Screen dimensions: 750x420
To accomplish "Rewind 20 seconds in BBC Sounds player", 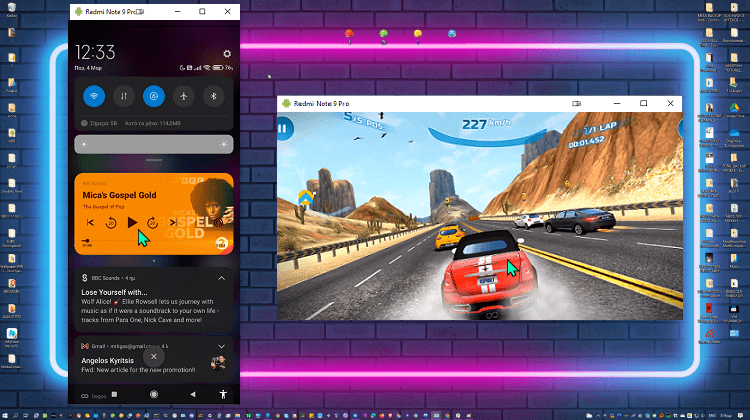I will tap(111, 223).
